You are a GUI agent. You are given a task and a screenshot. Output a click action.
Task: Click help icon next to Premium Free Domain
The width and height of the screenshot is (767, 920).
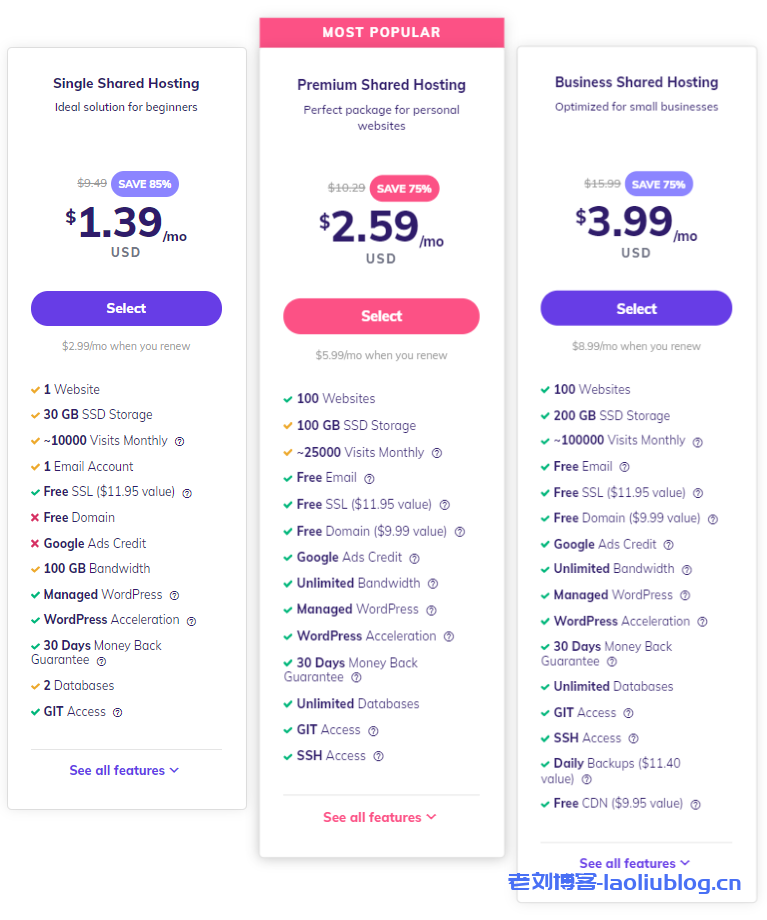tap(460, 532)
